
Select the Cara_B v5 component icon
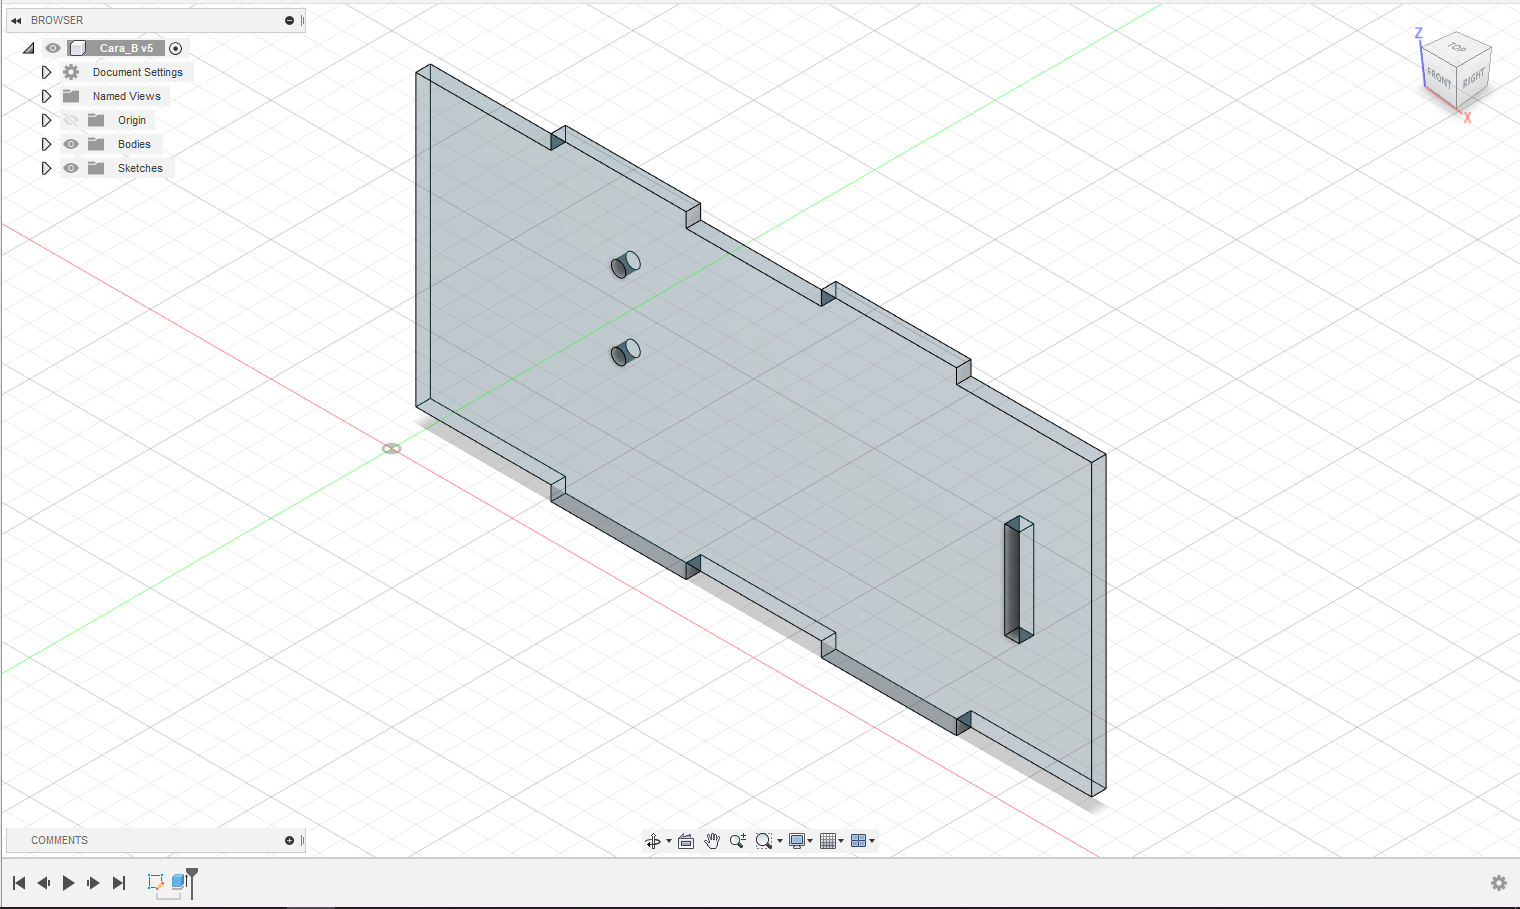78,48
